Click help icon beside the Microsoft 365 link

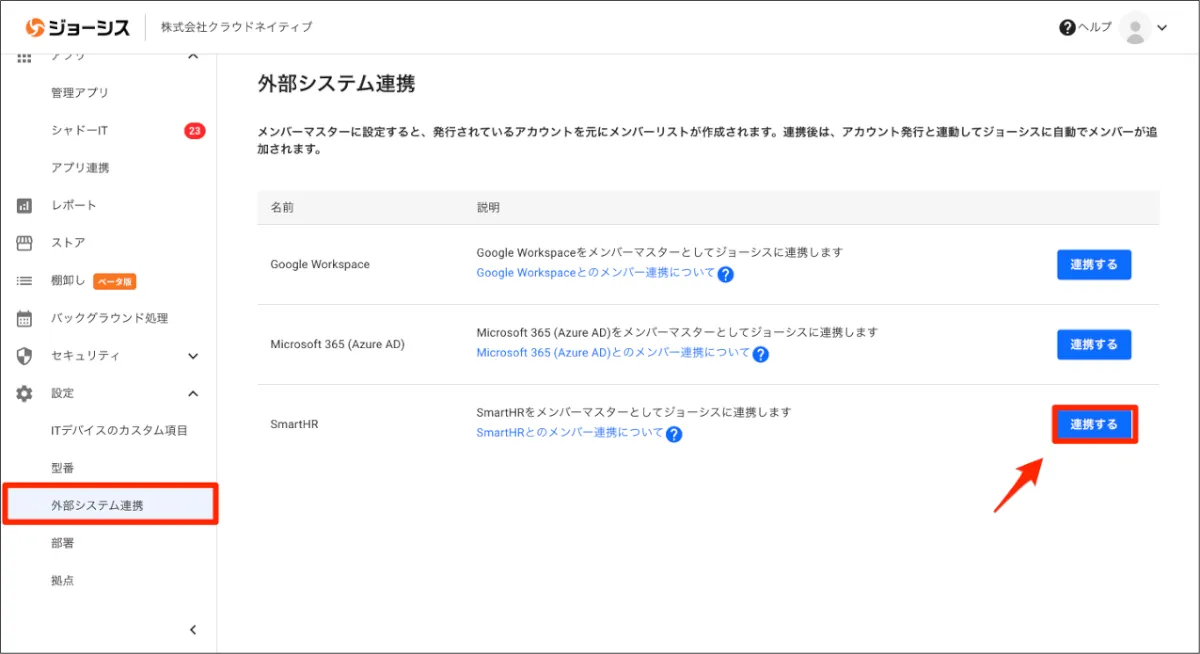point(760,354)
